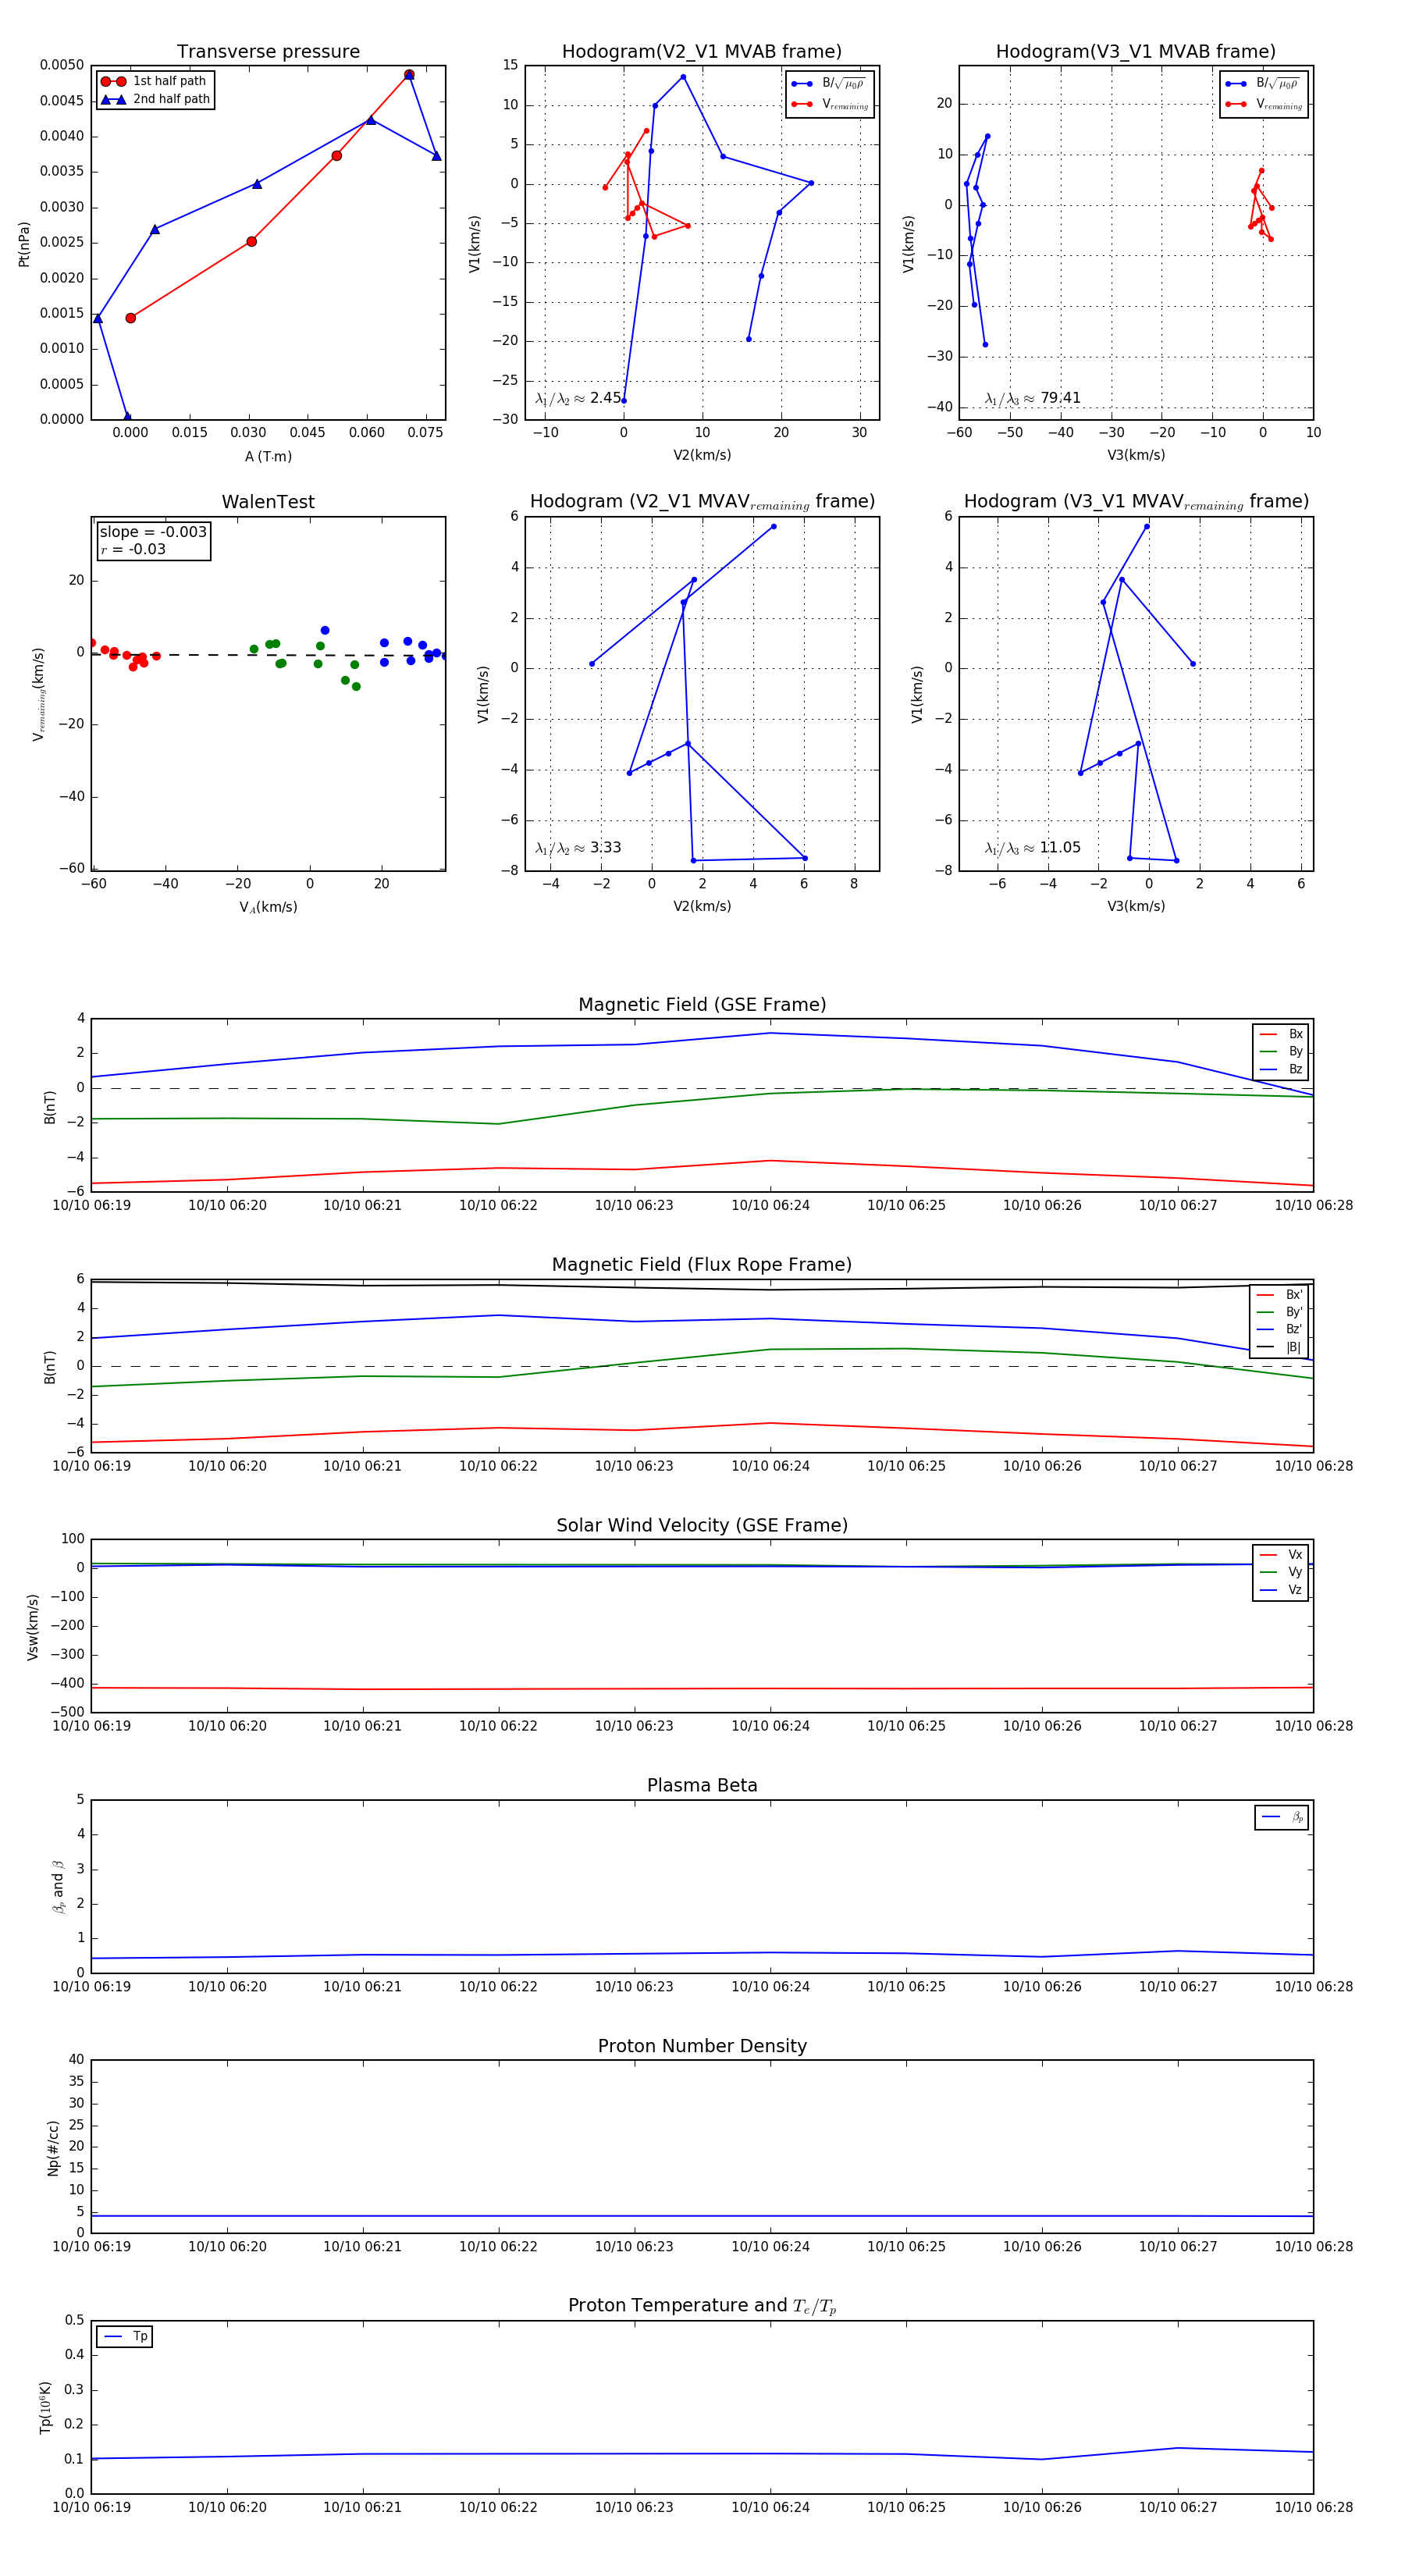Click the "10/10 06:26" tick under Solar Wind Velocity plot
The height and width of the screenshot is (2576, 1405).
[1042, 1726]
